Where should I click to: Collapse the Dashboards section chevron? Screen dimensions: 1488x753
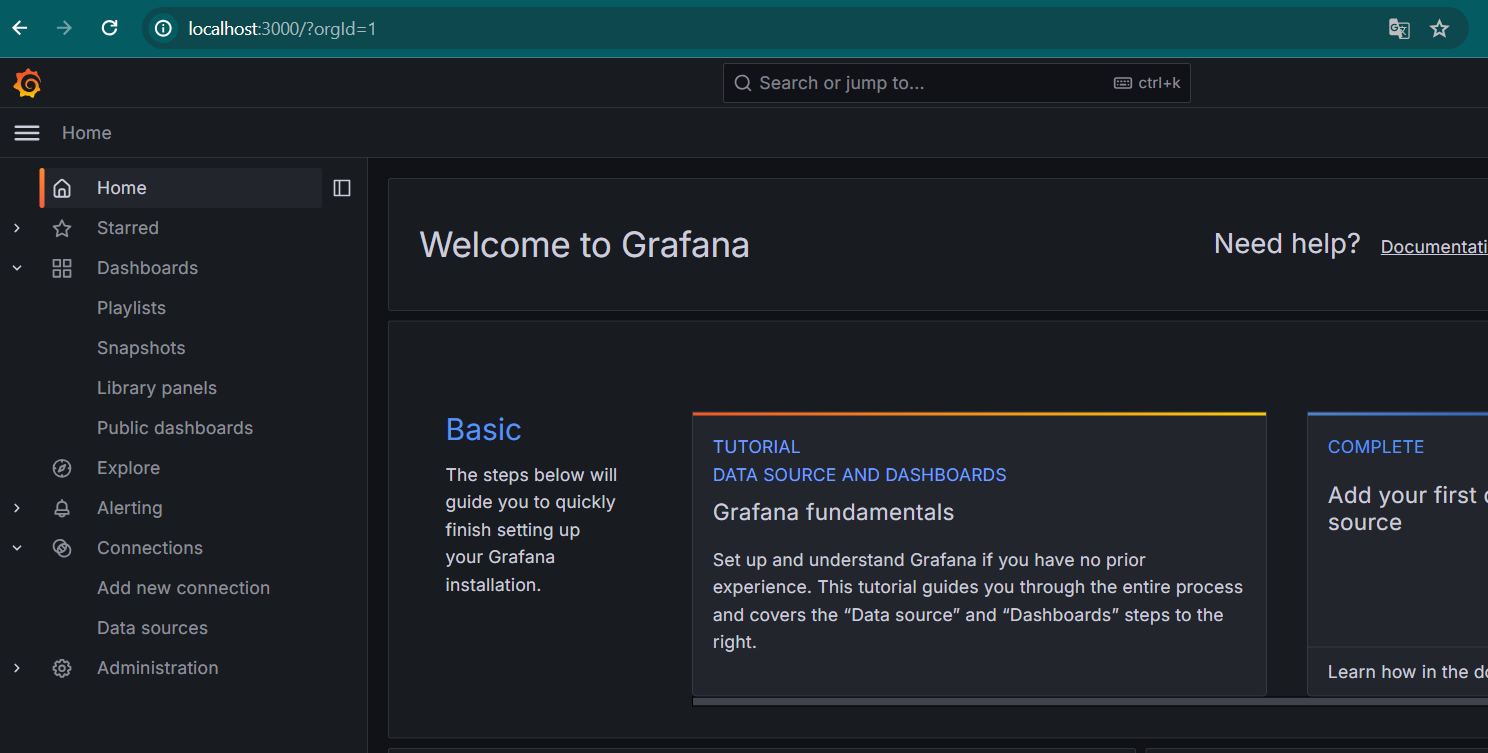(17, 268)
